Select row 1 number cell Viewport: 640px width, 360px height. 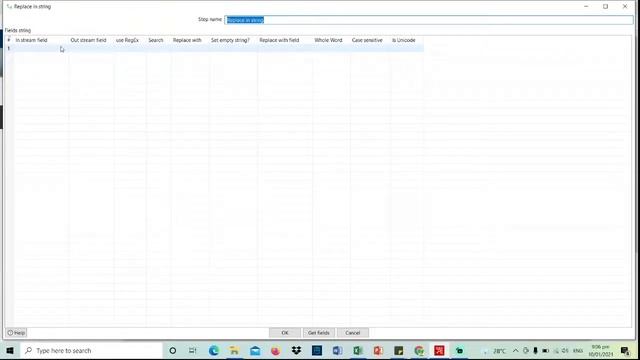coord(9,48)
